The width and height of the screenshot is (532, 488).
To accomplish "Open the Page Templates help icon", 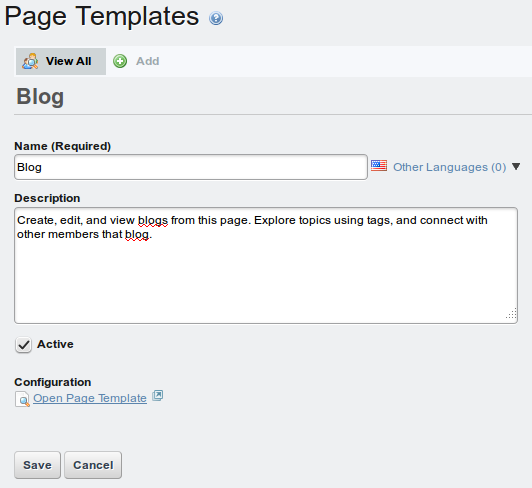I will tap(216, 18).
